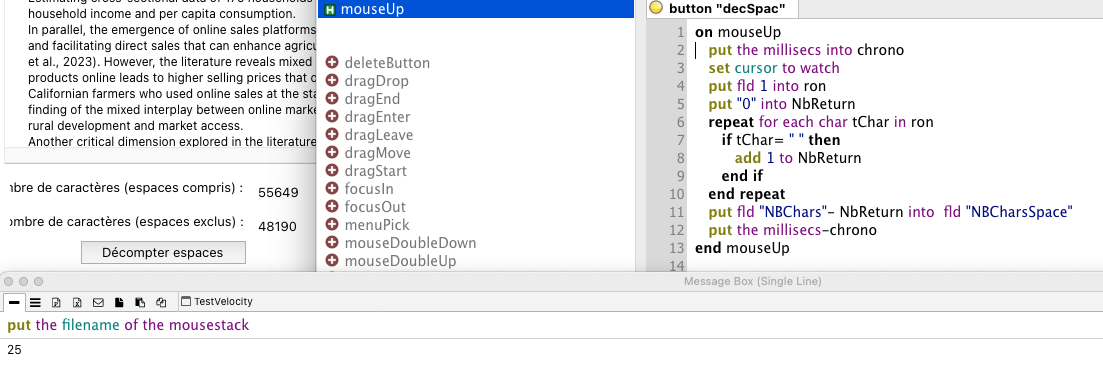Viewport: 1103px width, 367px height.
Task: Place cursor on "add 1 to NbReturn" line
Action: [798, 158]
